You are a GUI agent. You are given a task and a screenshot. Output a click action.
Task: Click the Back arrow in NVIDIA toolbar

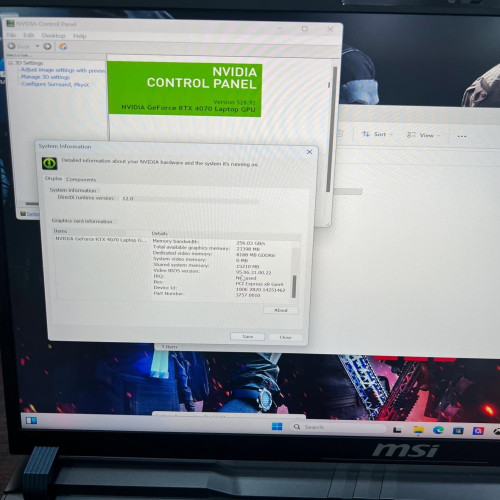(12, 46)
